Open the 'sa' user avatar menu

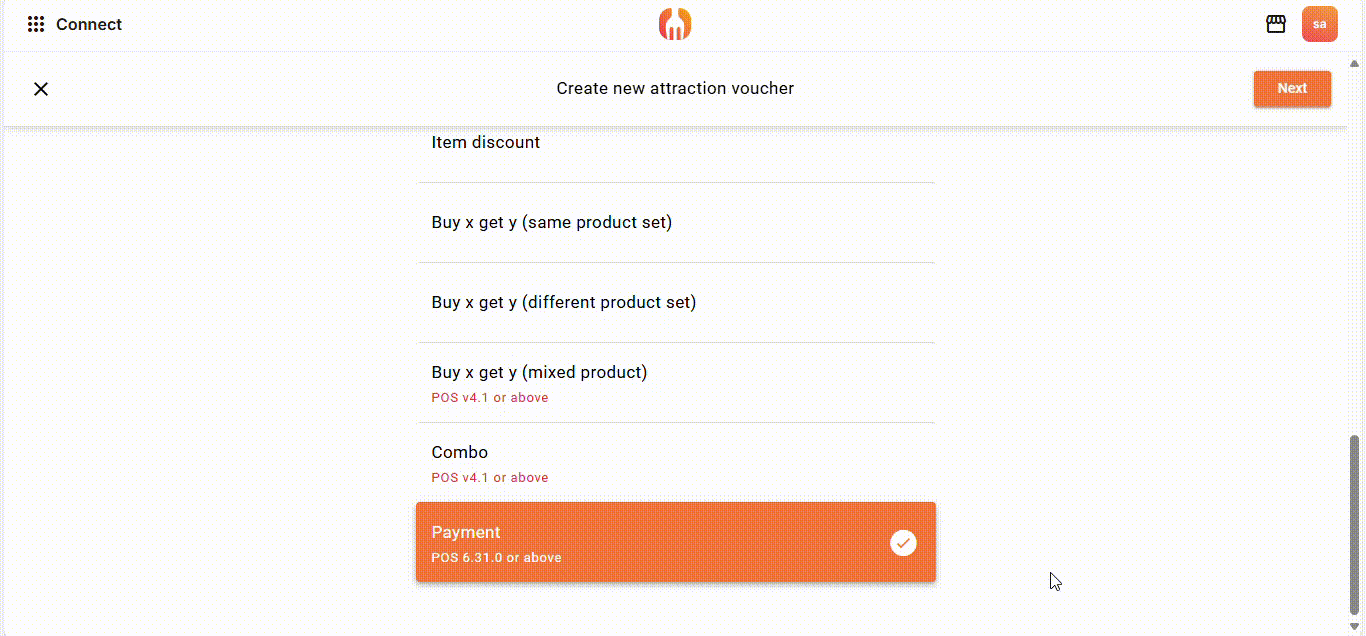click(1319, 25)
